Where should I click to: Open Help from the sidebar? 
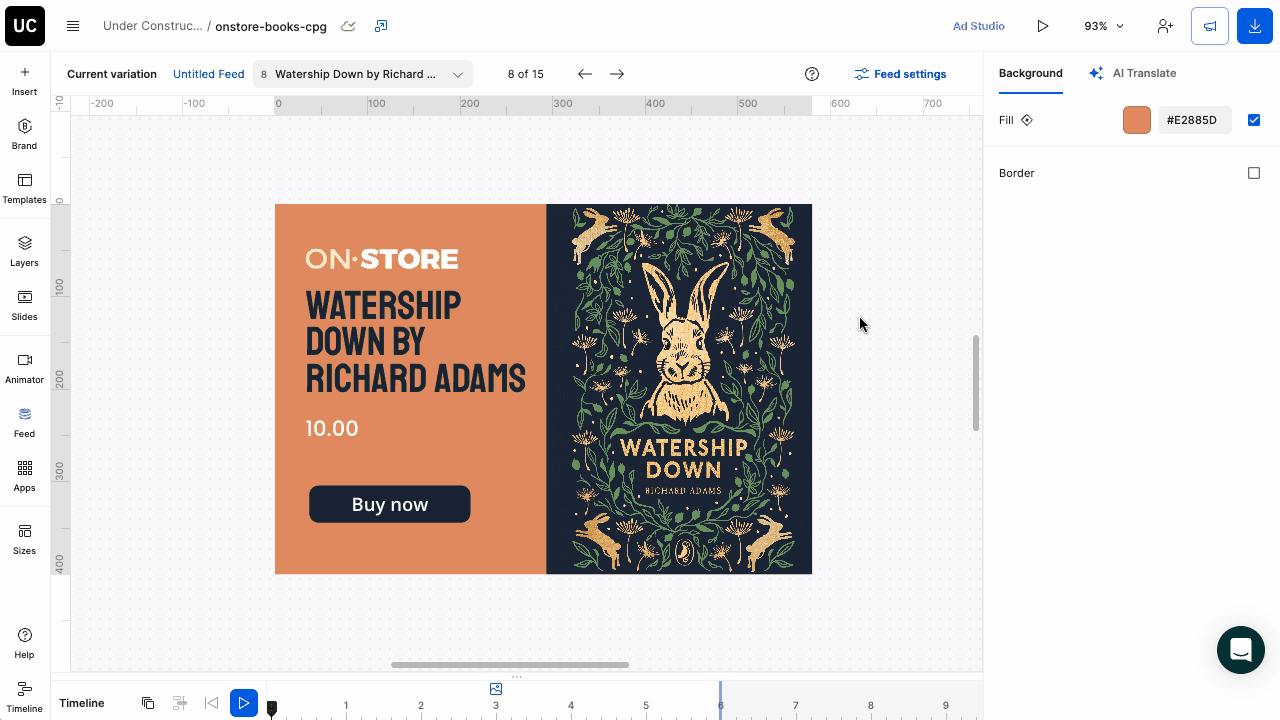tap(25, 643)
